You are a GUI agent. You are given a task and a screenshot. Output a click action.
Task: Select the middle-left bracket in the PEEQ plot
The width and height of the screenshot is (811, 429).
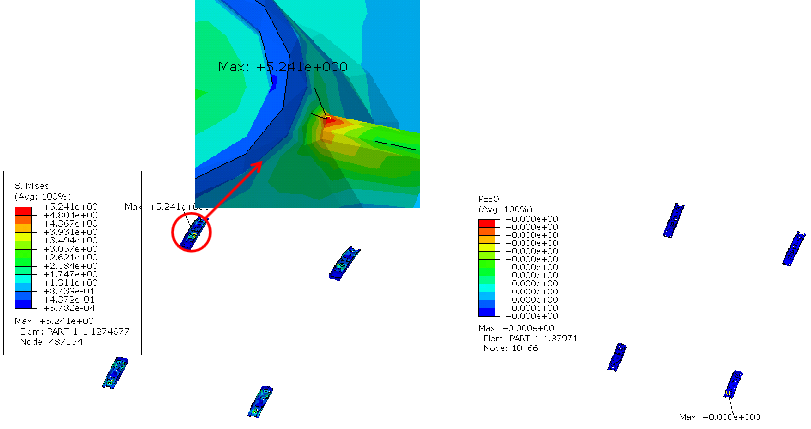[x=619, y=356]
